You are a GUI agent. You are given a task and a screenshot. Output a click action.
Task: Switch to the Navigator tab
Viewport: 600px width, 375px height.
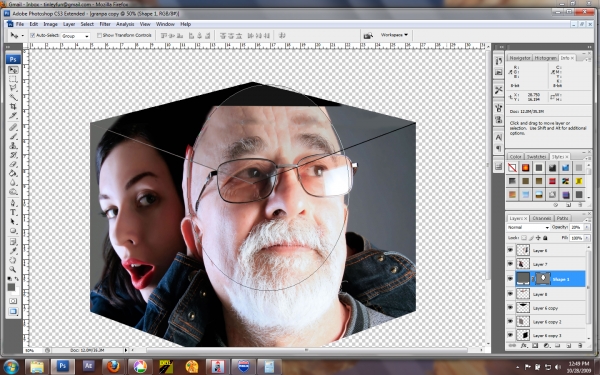click(520, 58)
